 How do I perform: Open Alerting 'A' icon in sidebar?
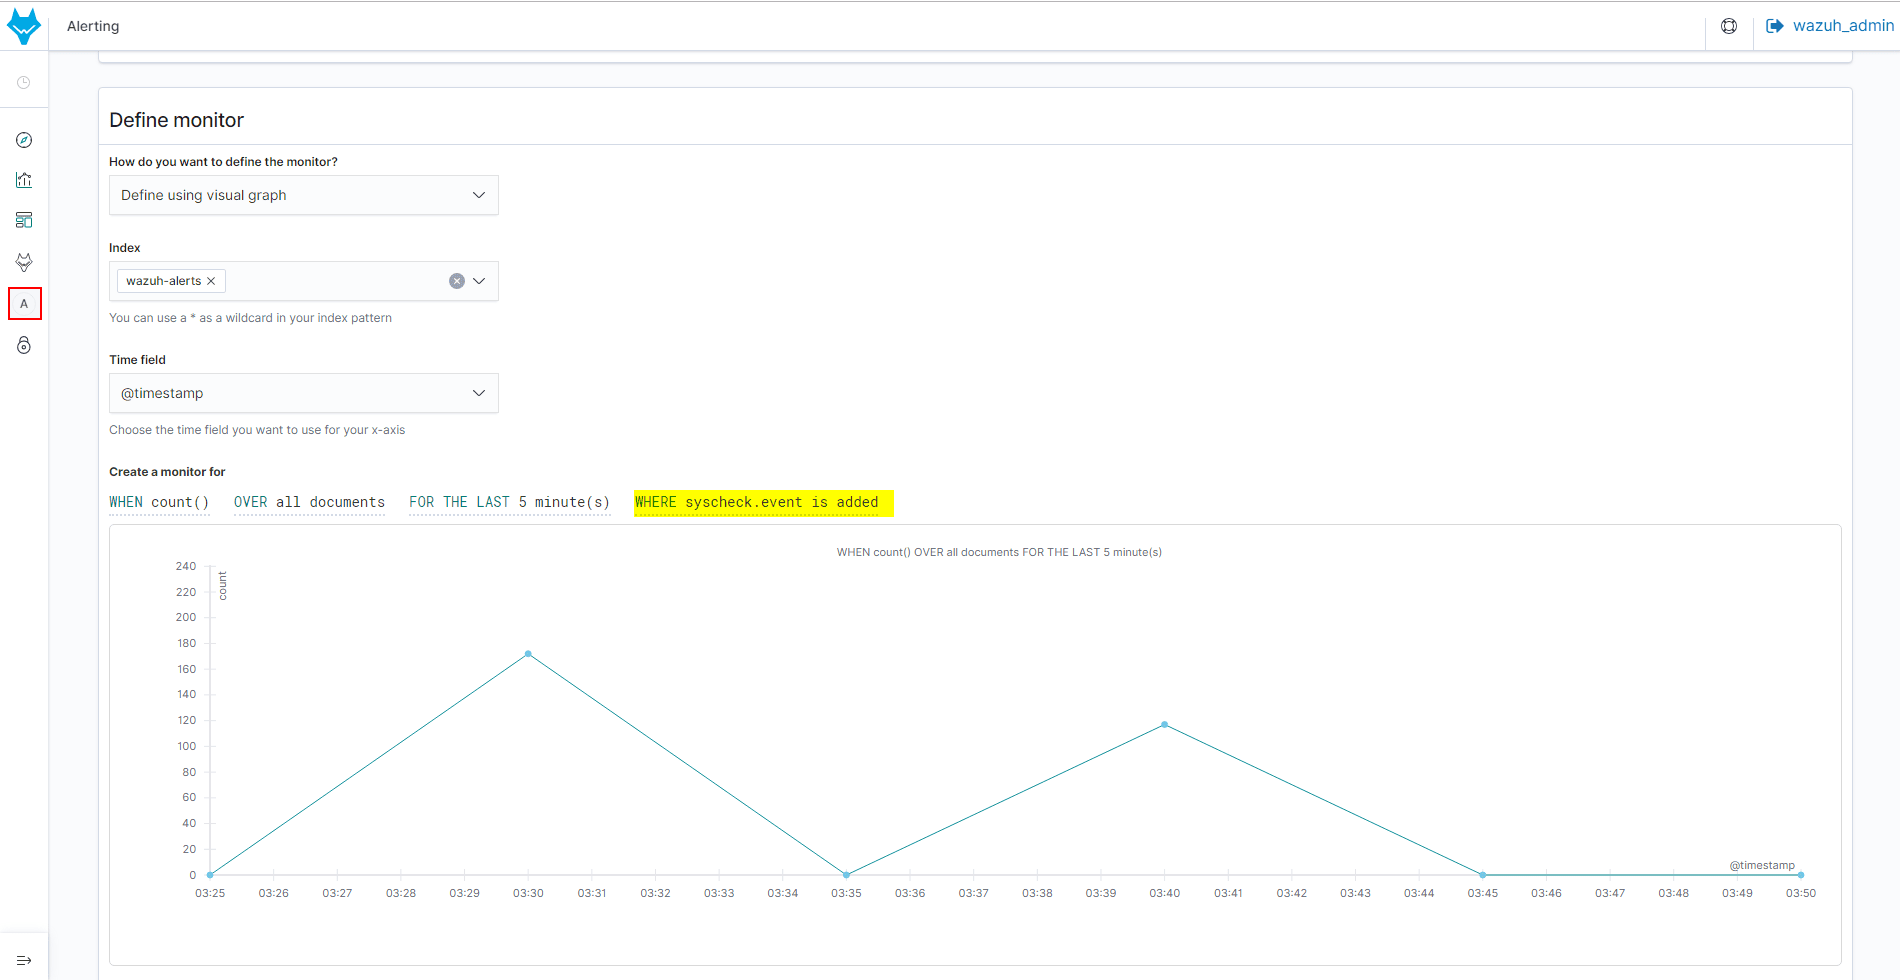(x=25, y=304)
